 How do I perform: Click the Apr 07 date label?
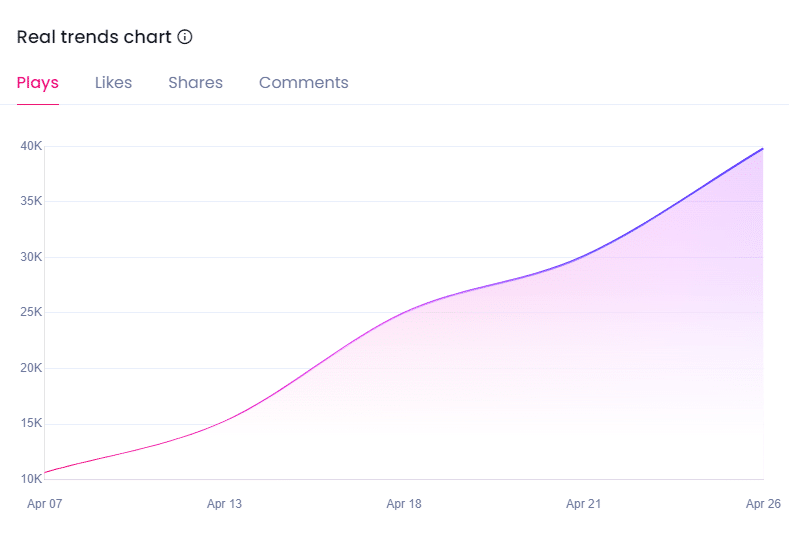coord(44,504)
